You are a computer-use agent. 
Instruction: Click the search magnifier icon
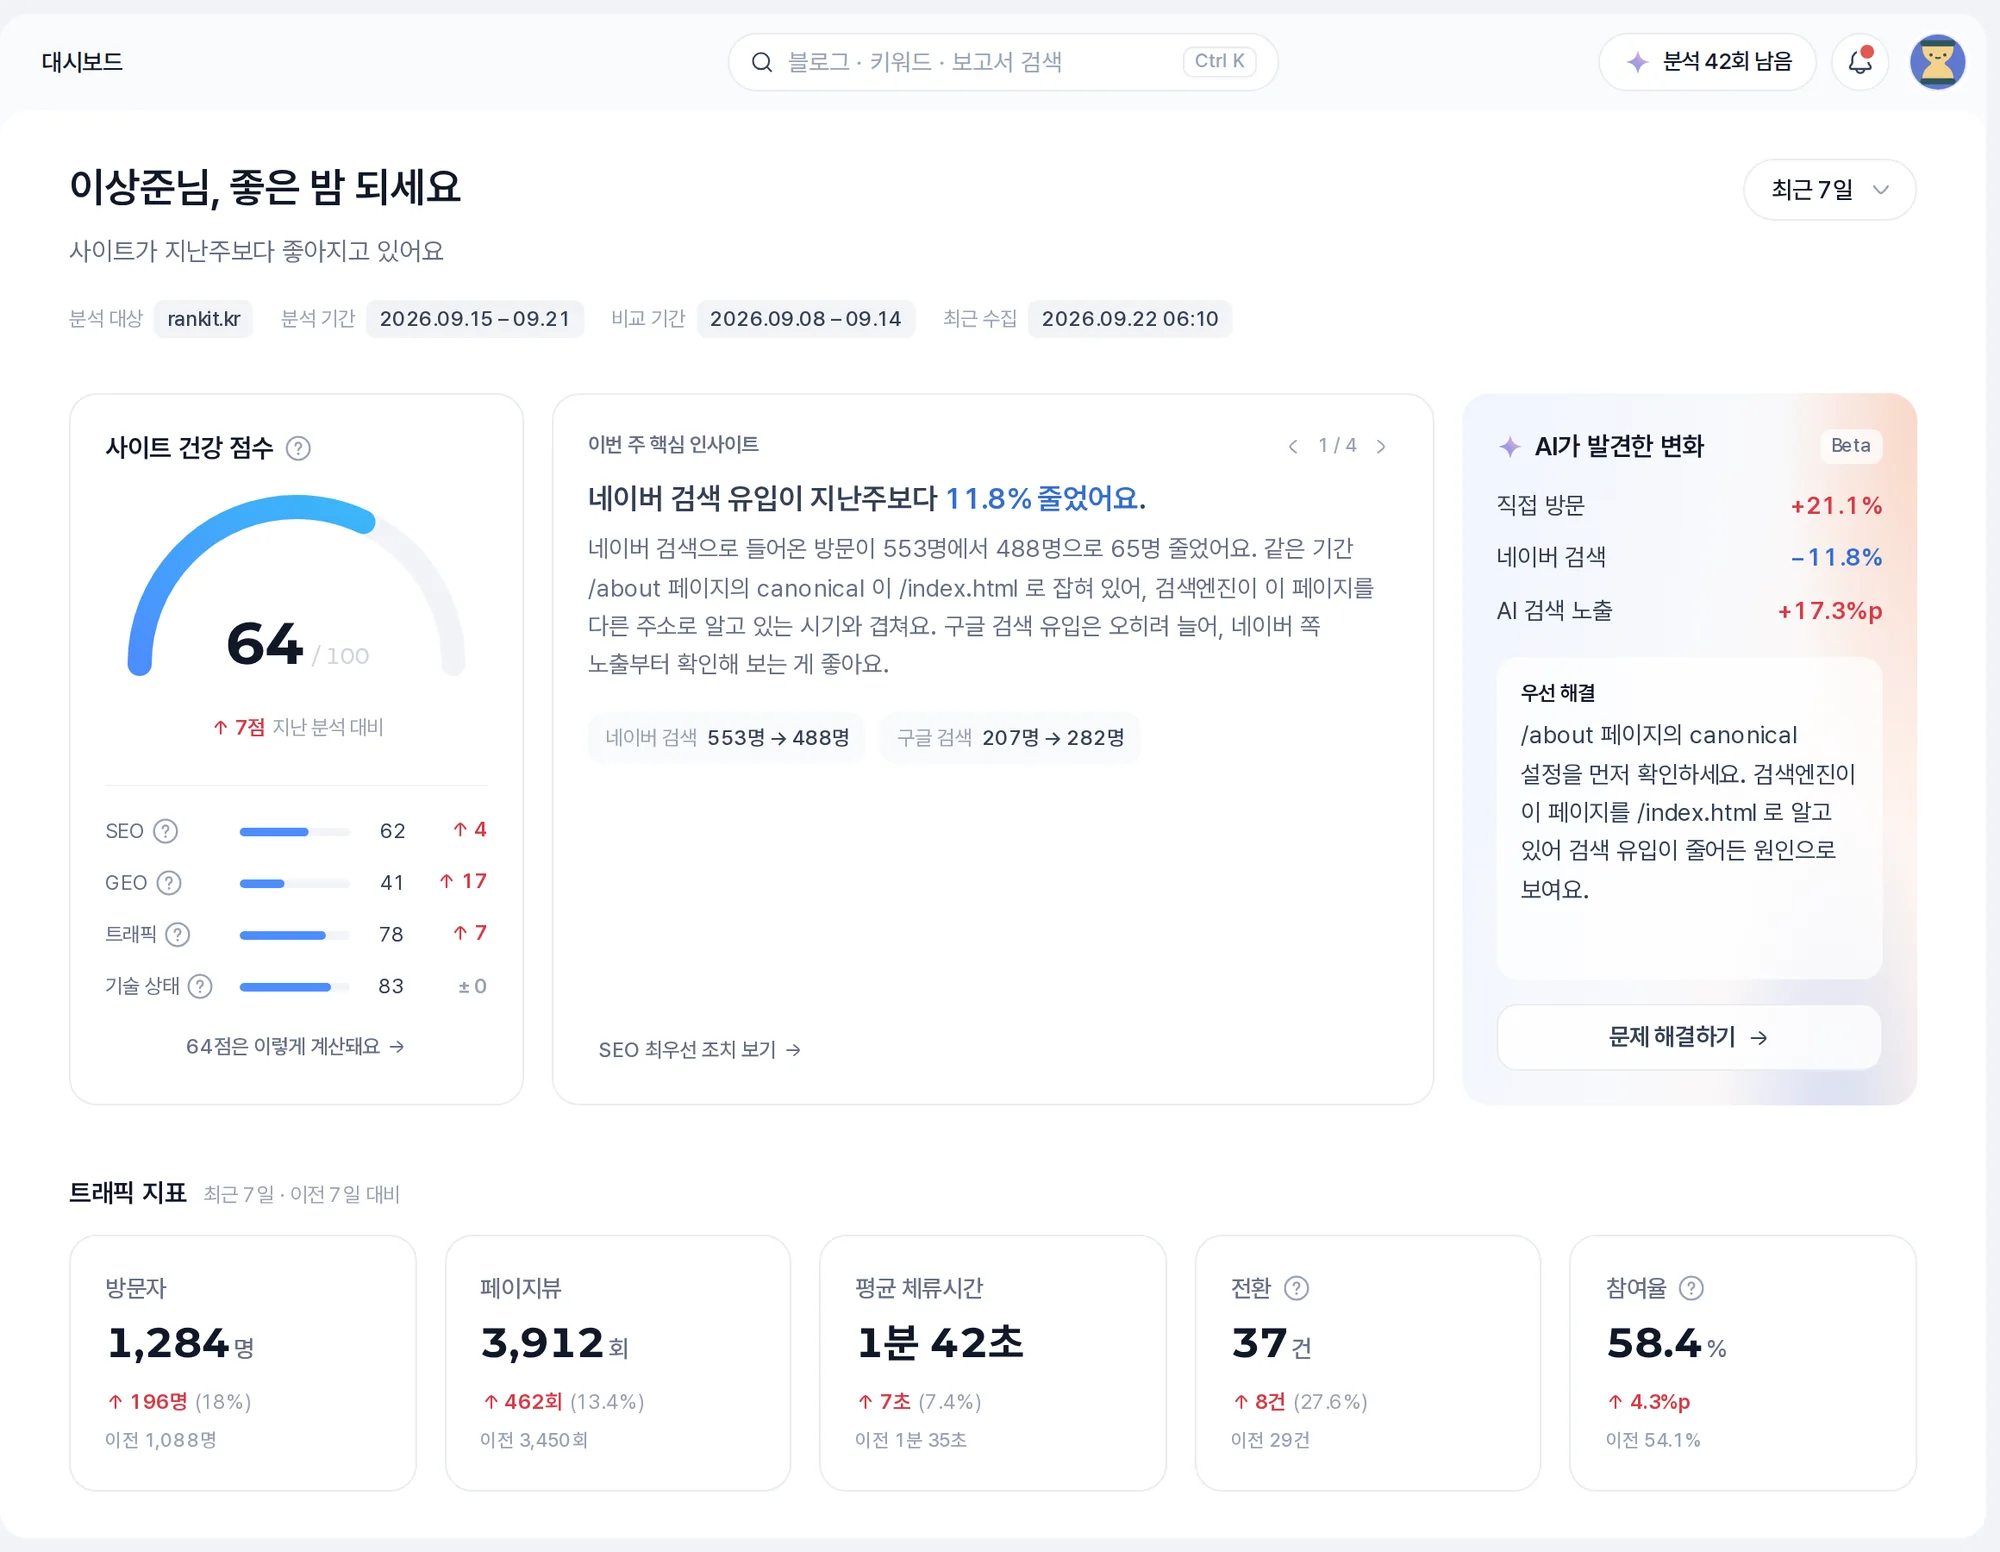(x=762, y=62)
